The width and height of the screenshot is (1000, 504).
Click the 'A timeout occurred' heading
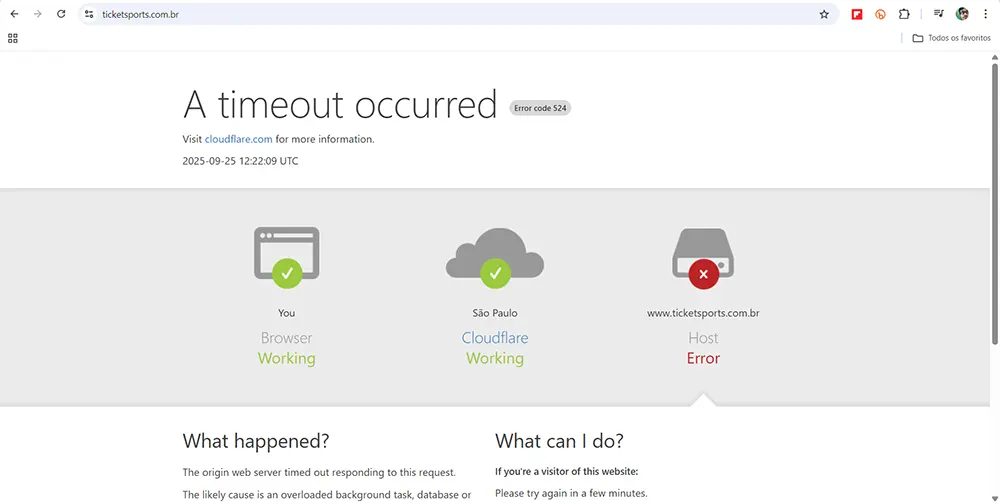340,104
